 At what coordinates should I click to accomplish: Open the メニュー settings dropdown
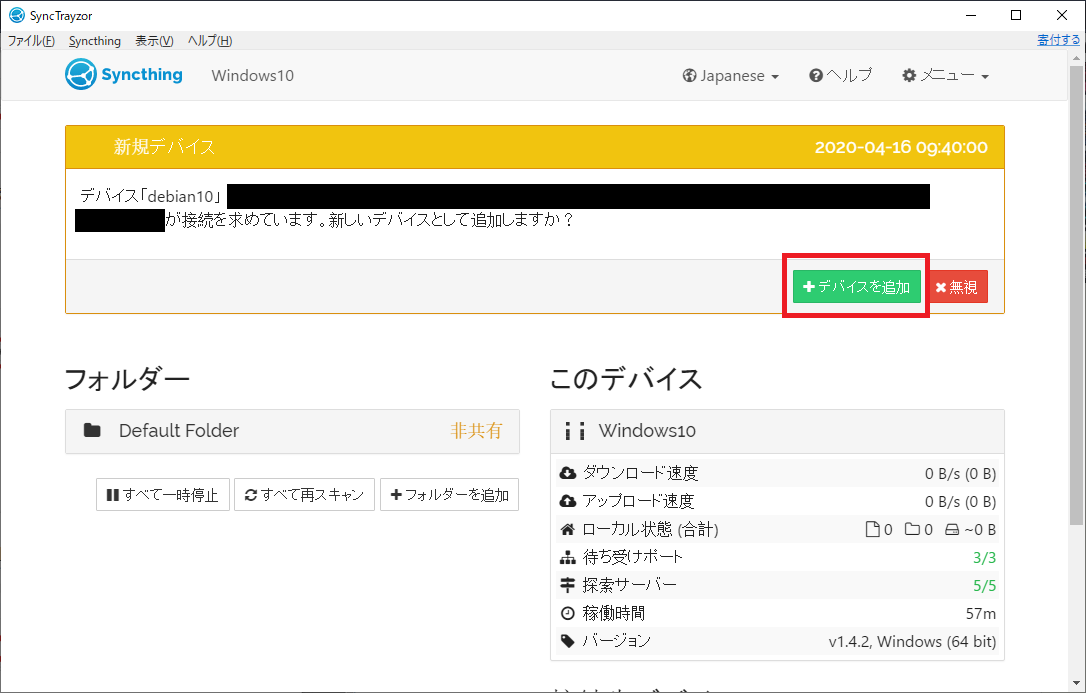(945, 75)
